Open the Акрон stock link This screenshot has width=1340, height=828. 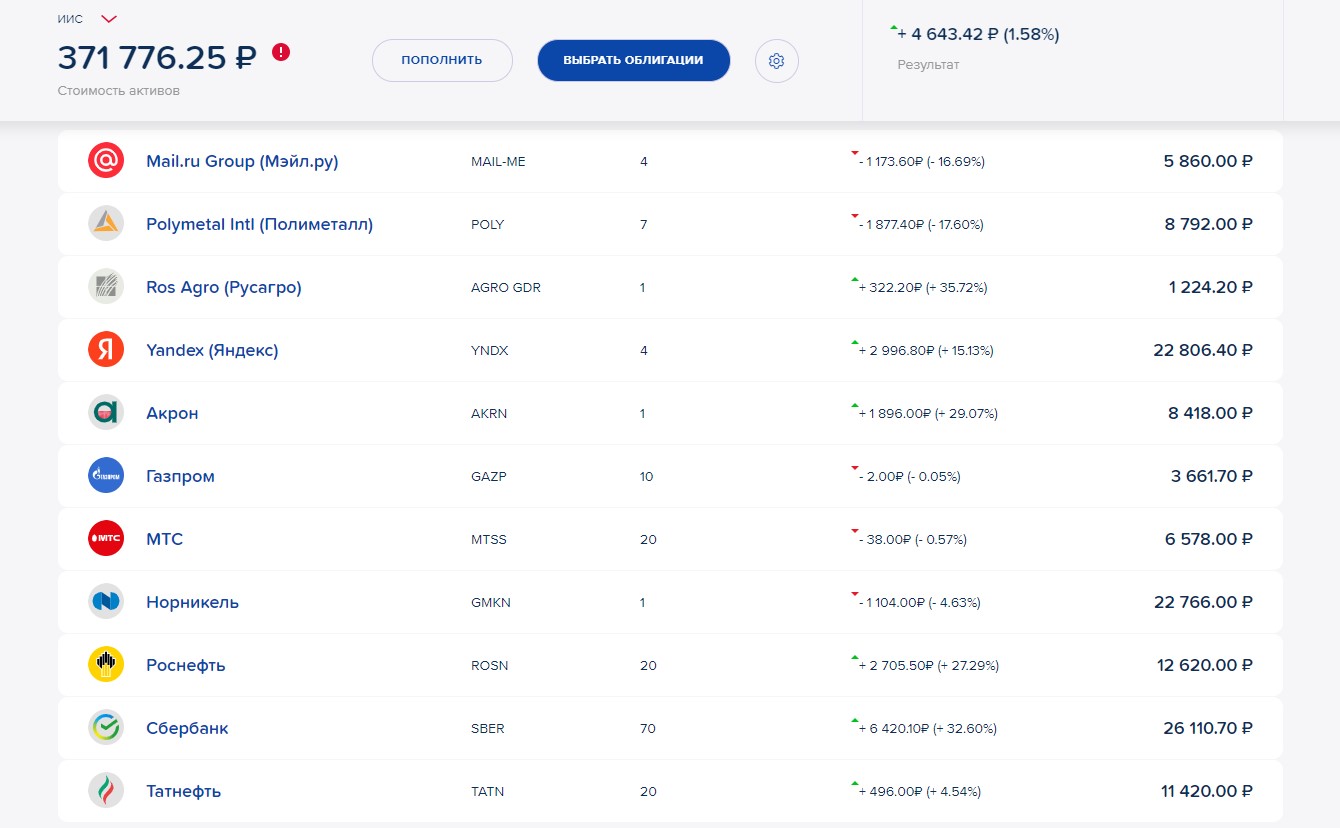coord(172,413)
